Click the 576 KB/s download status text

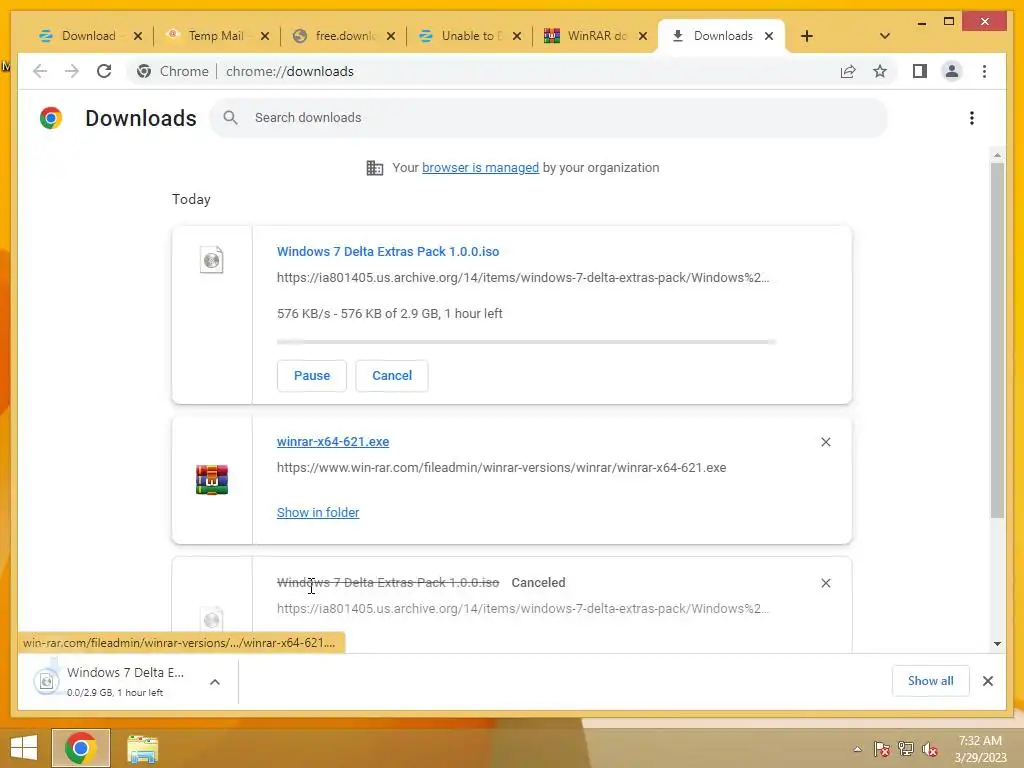click(x=390, y=313)
